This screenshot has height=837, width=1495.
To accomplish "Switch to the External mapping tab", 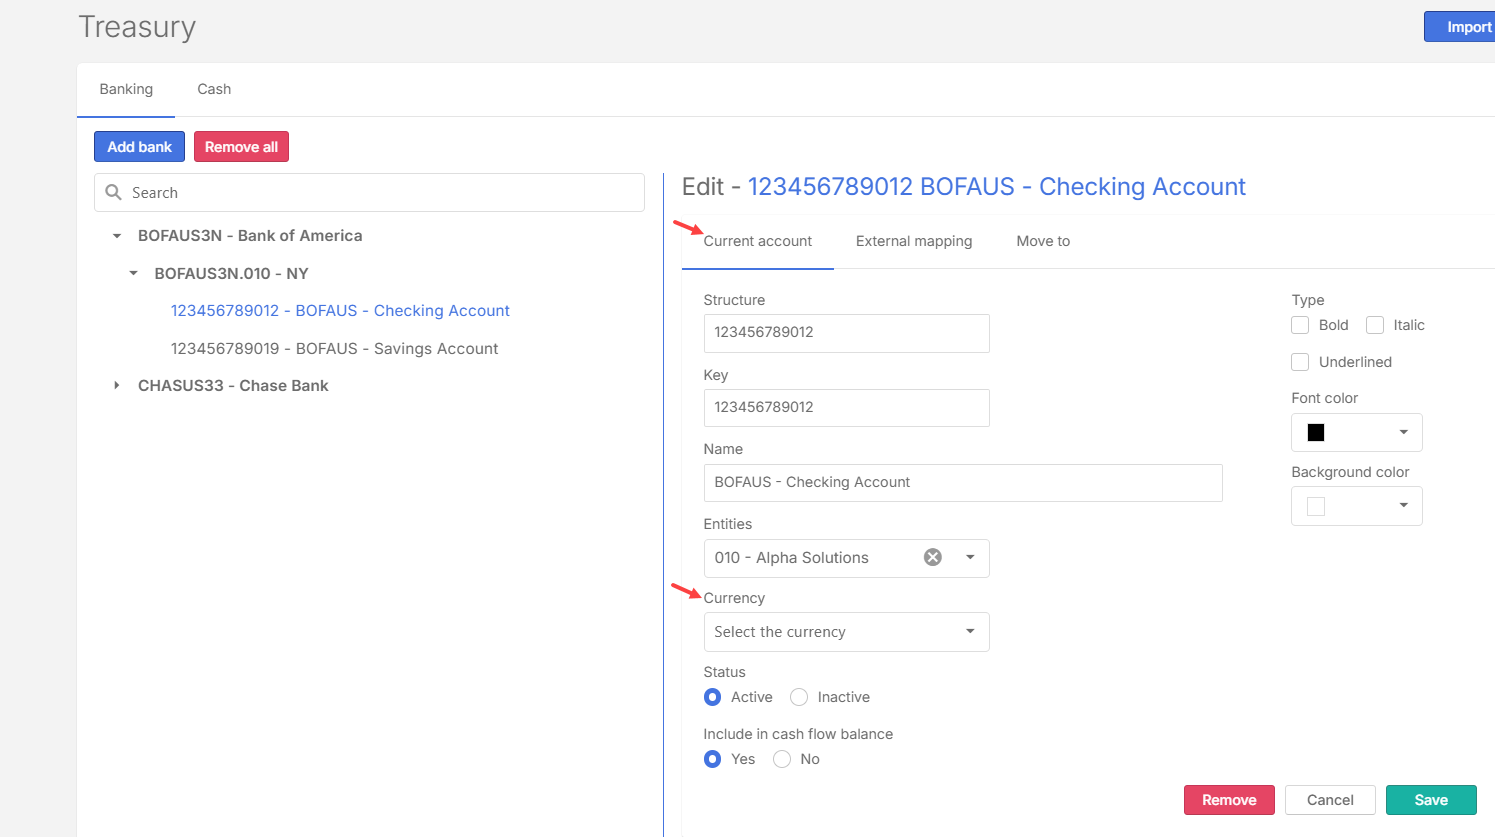I will pyautogui.click(x=913, y=241).
